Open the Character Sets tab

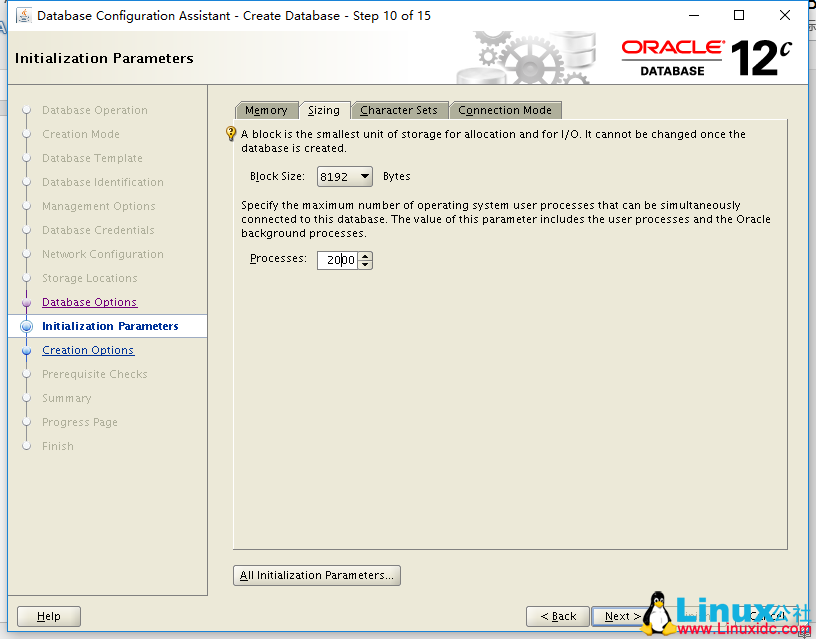click(x=400, y=110)
